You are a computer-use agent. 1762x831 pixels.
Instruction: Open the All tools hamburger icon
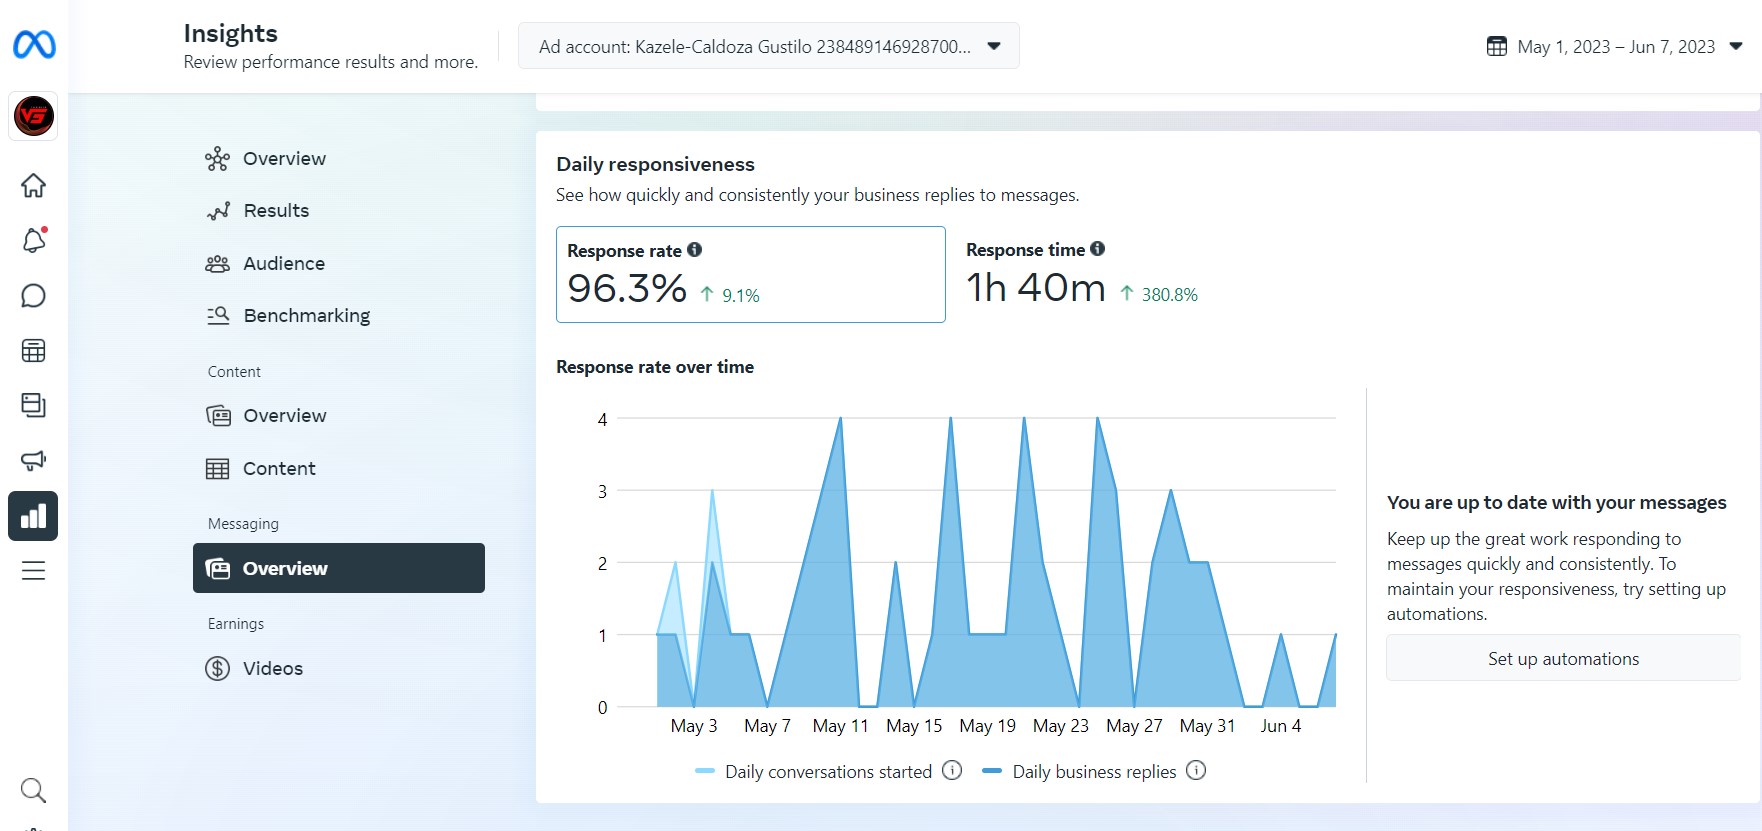tap(33, 571)
